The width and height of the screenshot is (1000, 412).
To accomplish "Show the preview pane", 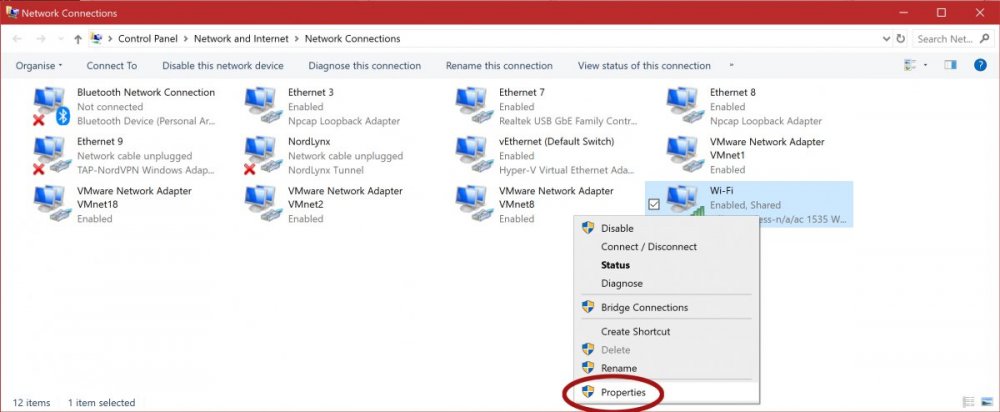I will (x=950, y=65).
